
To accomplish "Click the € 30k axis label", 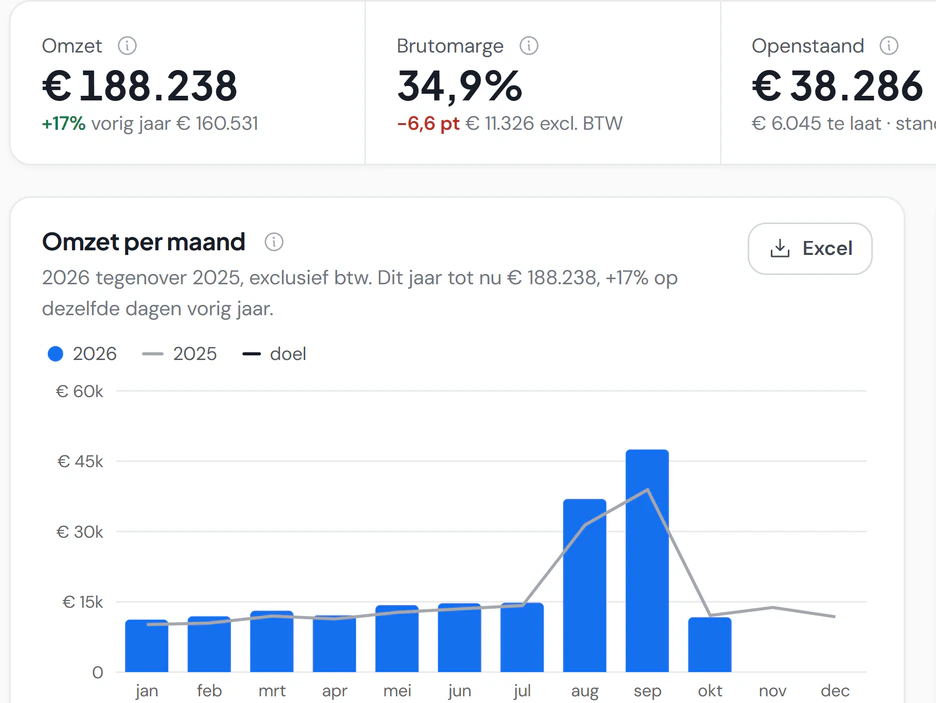I will (x=79, y=532).
